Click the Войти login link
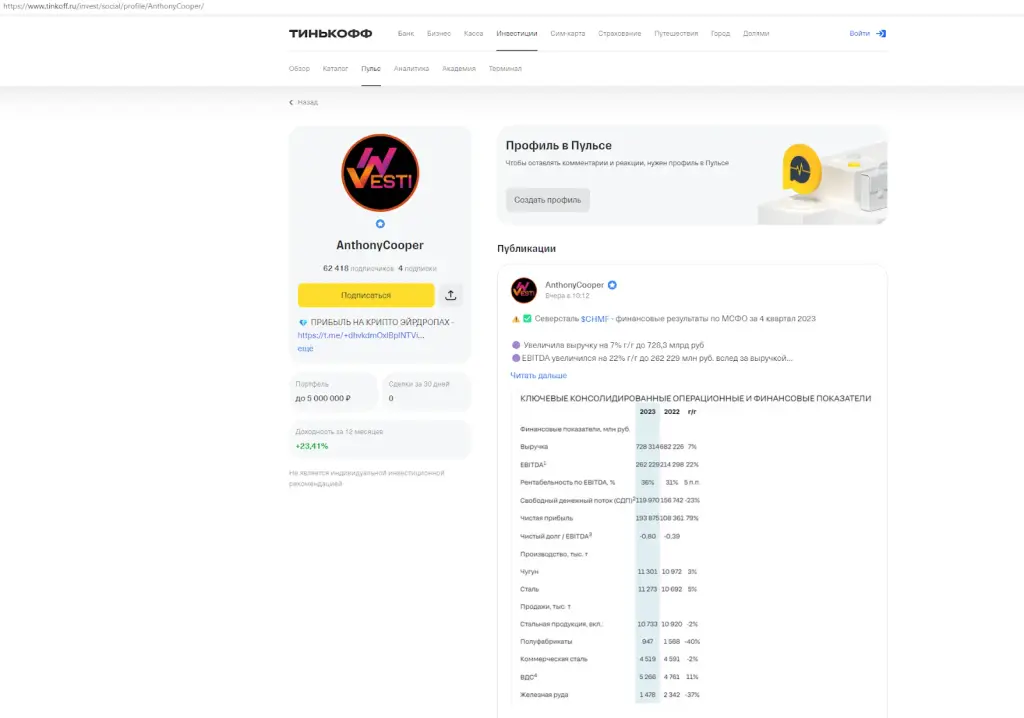 click(x=859, y=33)
